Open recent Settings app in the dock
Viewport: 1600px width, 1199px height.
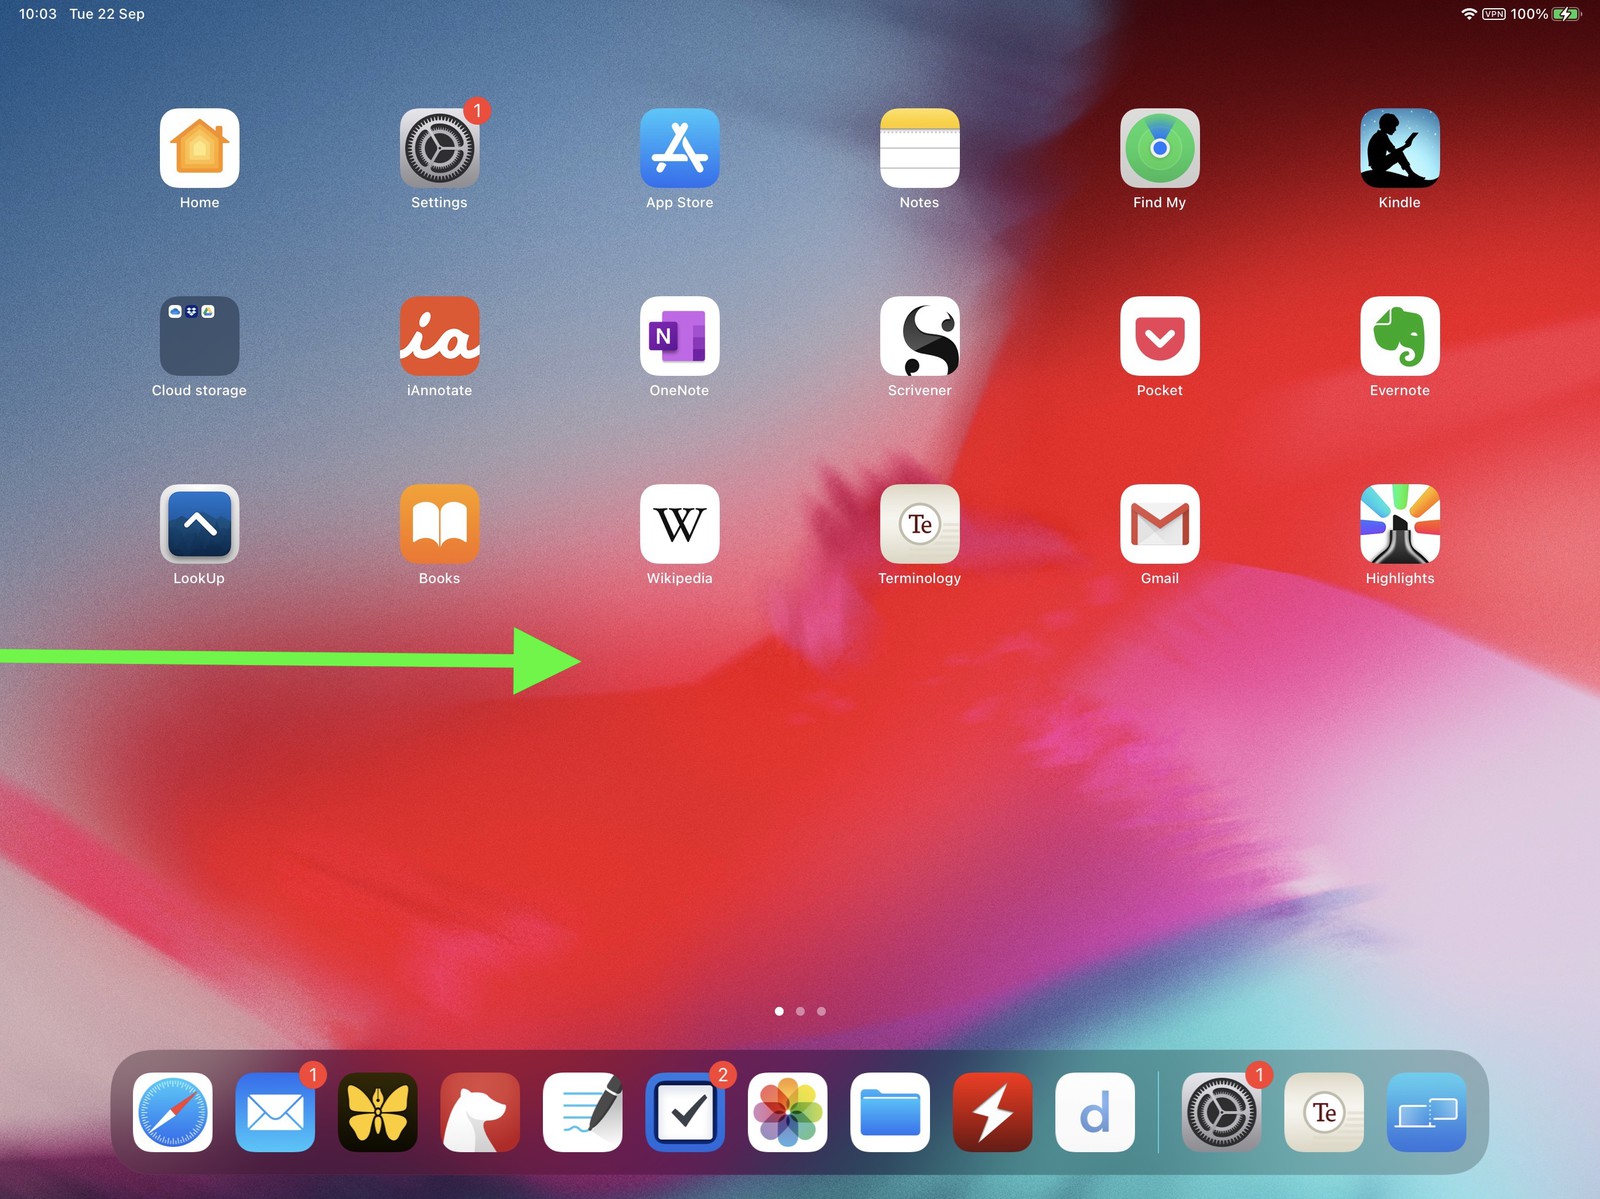pyautogui.click(x=1221, y=1112)
